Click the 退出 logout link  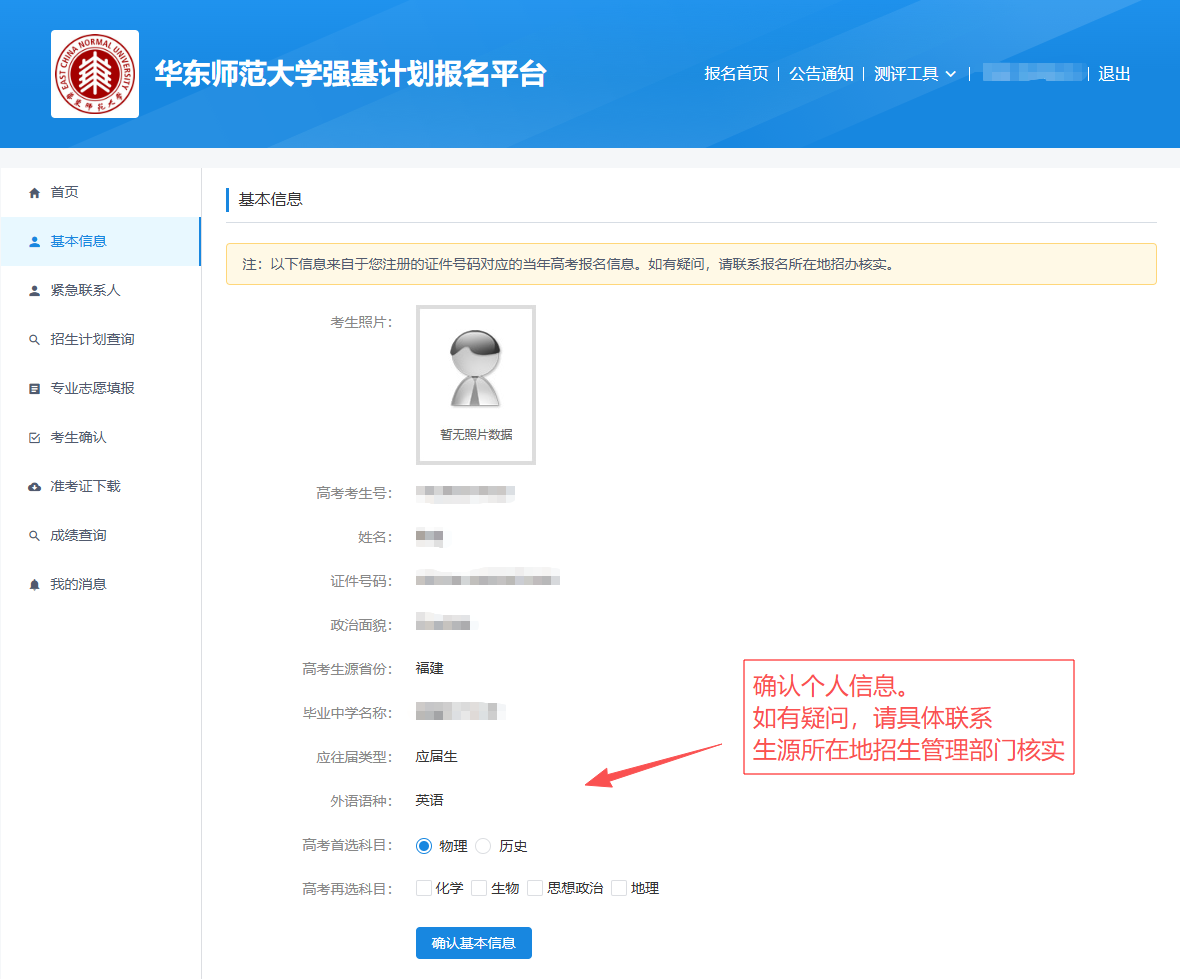pos(1114,74)
